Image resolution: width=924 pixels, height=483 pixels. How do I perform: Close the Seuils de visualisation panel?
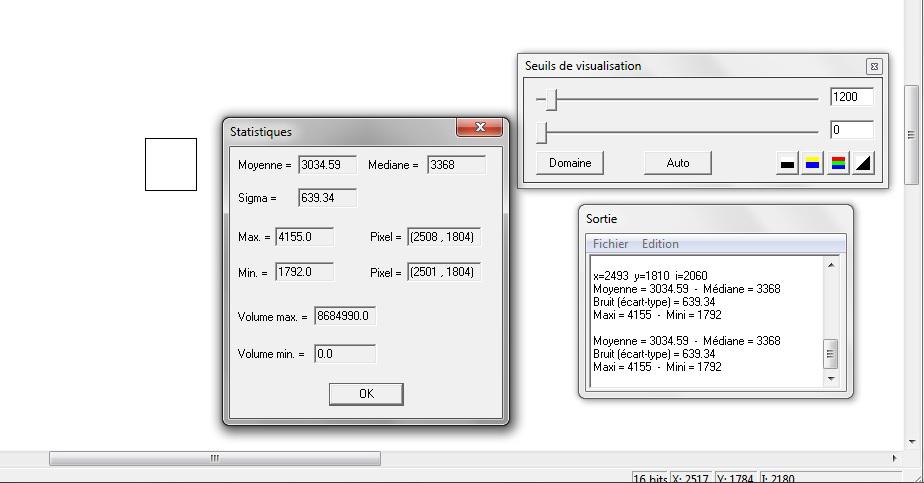pyautogui.click(x=874, y=67)
